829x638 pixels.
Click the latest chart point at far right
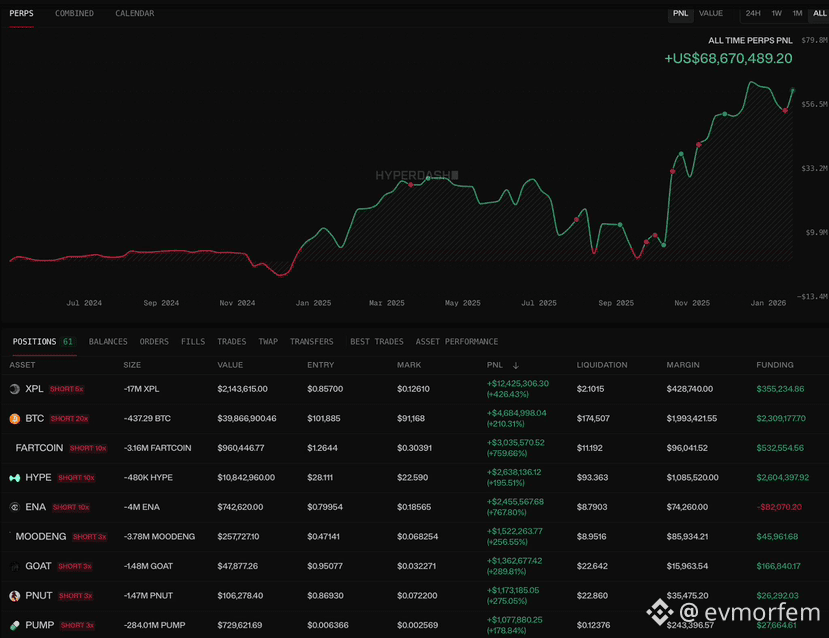pos(793,91)
